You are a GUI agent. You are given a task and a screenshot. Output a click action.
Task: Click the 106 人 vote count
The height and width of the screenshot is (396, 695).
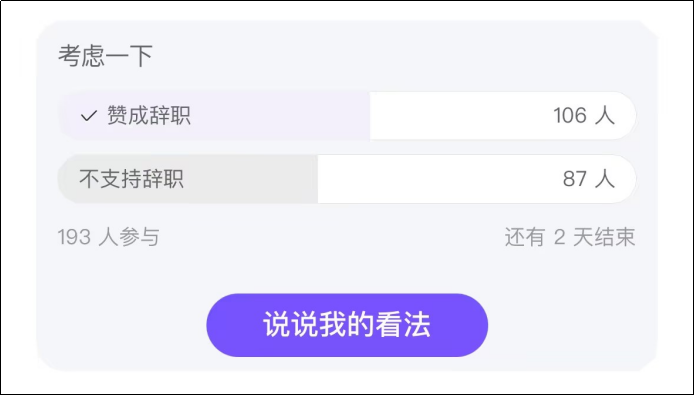(x=584, y=116)
